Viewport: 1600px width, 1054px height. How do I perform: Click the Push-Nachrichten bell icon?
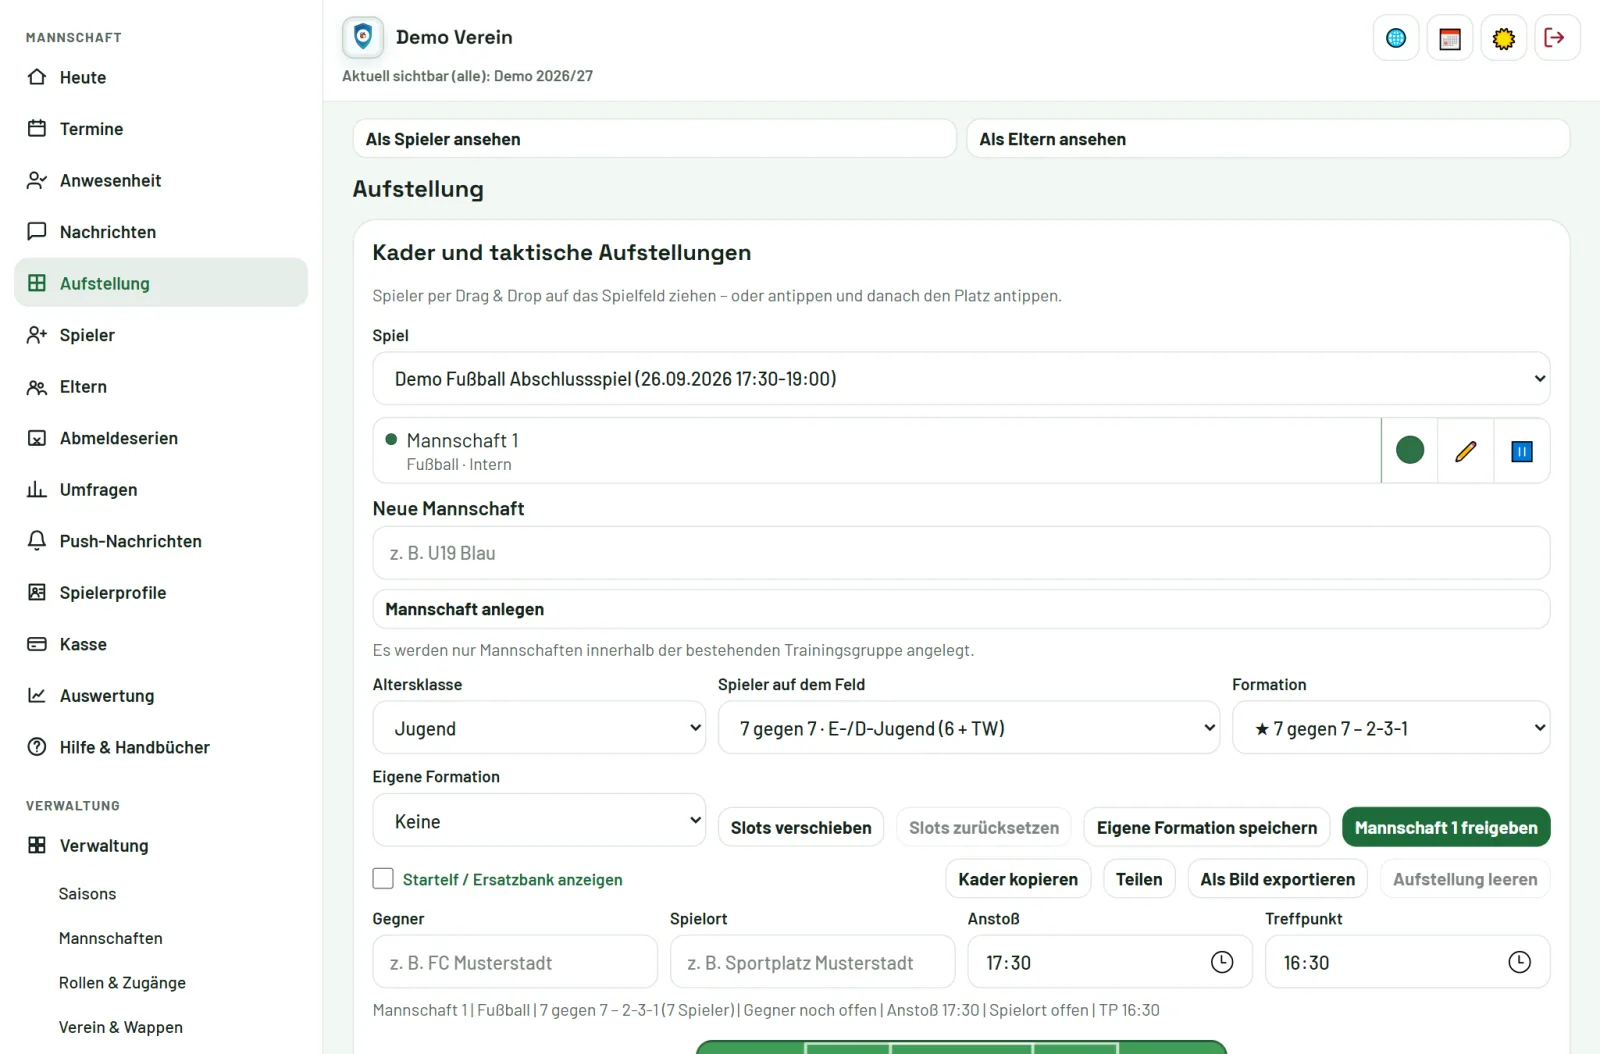(37, 541)
